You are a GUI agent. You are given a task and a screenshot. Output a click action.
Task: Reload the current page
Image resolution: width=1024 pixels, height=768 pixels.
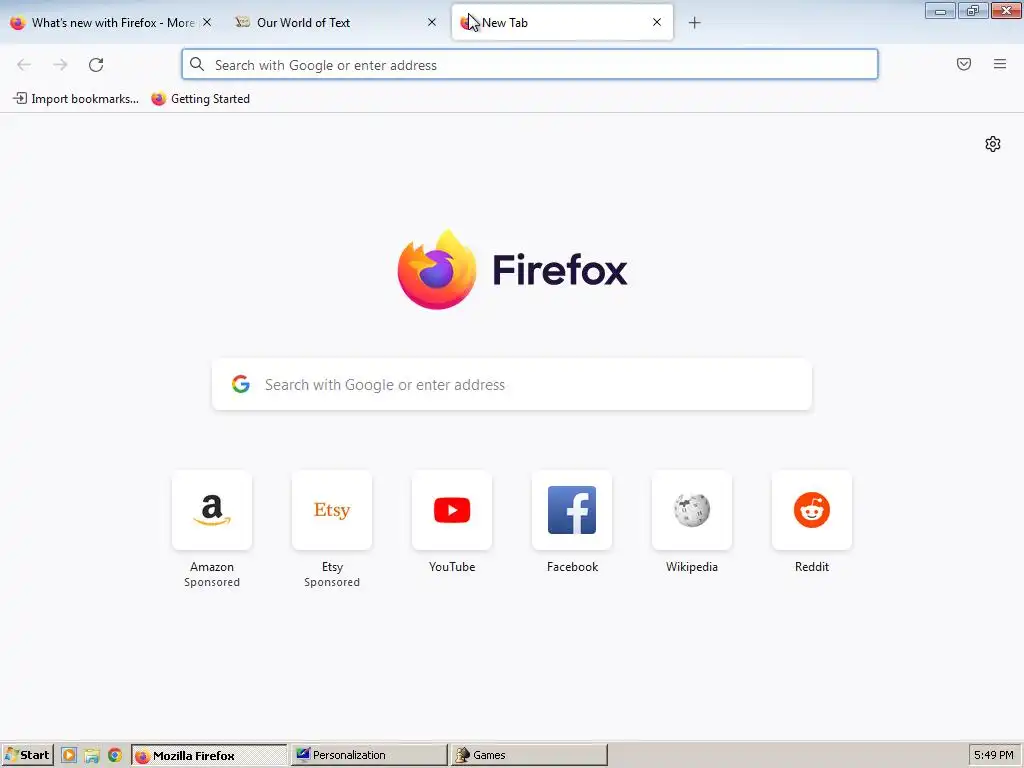click(96, 65)
